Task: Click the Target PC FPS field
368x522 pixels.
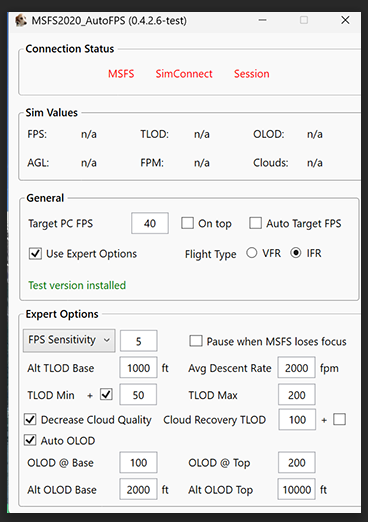Action: tap(150, 223)
